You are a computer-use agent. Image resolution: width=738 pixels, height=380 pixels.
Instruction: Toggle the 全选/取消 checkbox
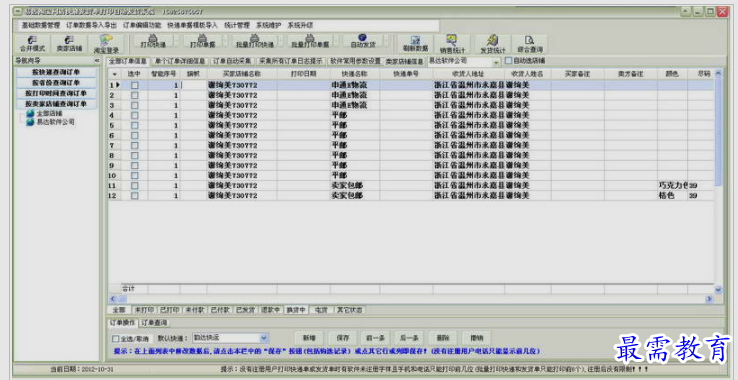pos(116,339)
